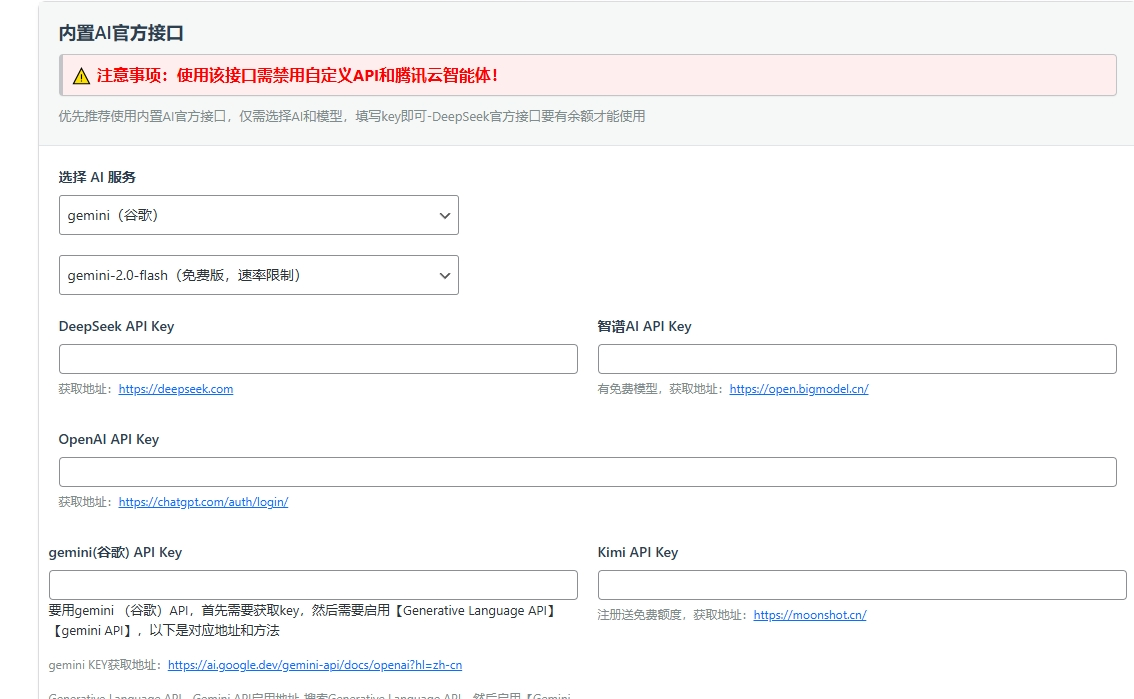
Task: Open the https://moonshot.cn/ link
Action: pos(809,615)
